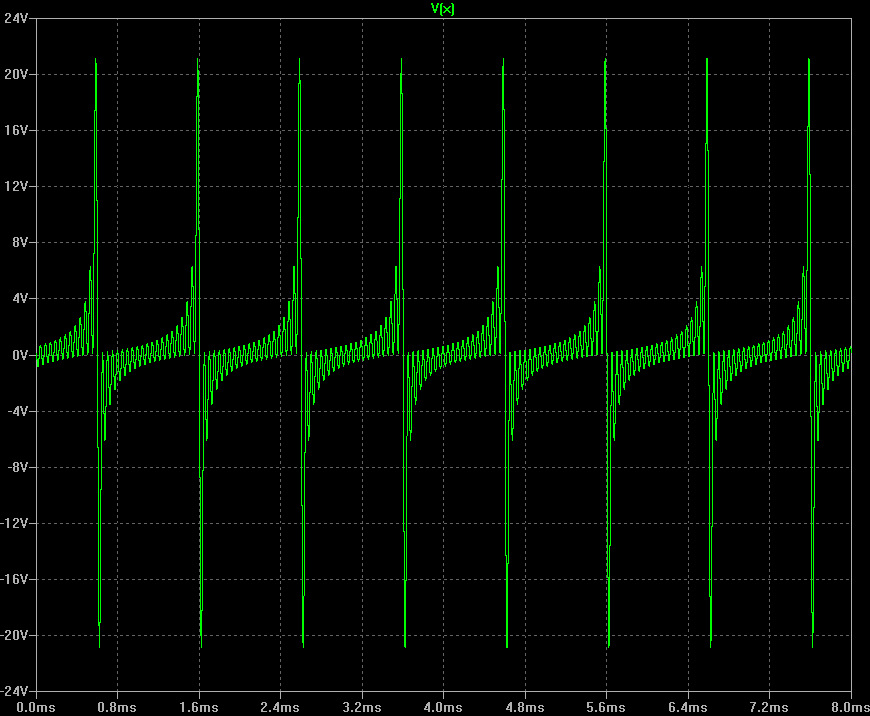Click the 6.4ms time axis label

688,708
